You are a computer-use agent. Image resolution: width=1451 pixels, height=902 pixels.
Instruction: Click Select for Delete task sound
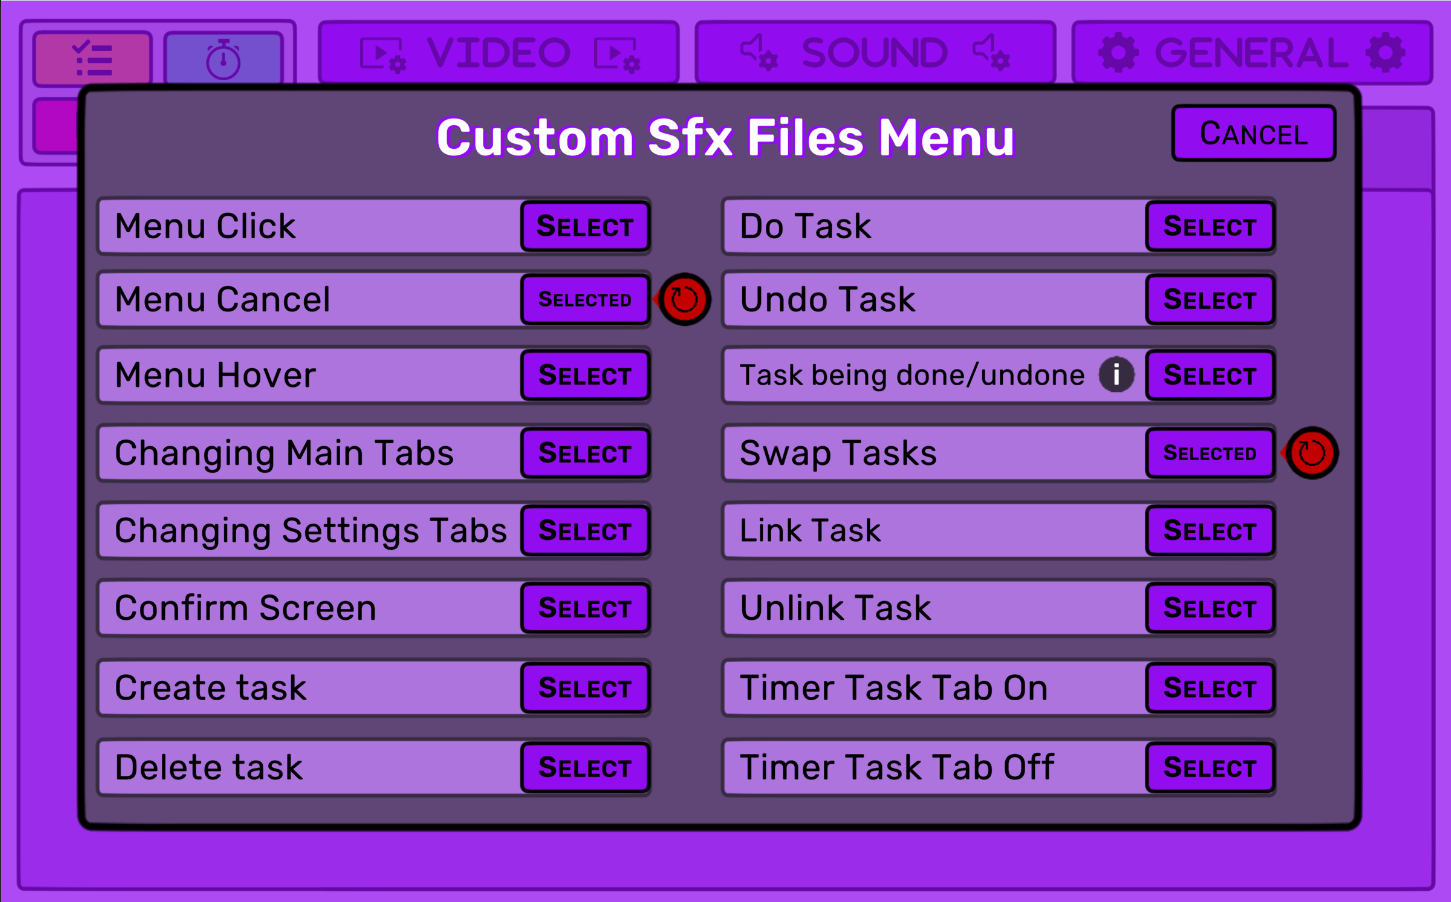[x=585, y=767]
